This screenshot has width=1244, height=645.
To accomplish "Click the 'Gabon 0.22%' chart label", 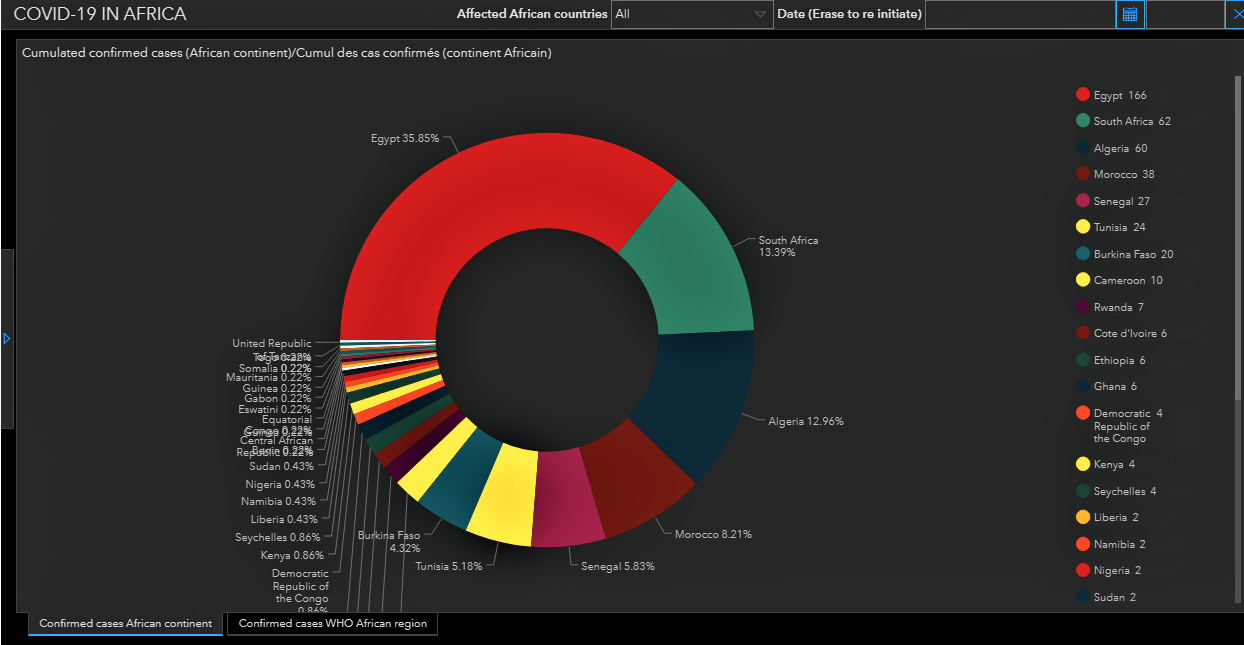I will [278, 398].
